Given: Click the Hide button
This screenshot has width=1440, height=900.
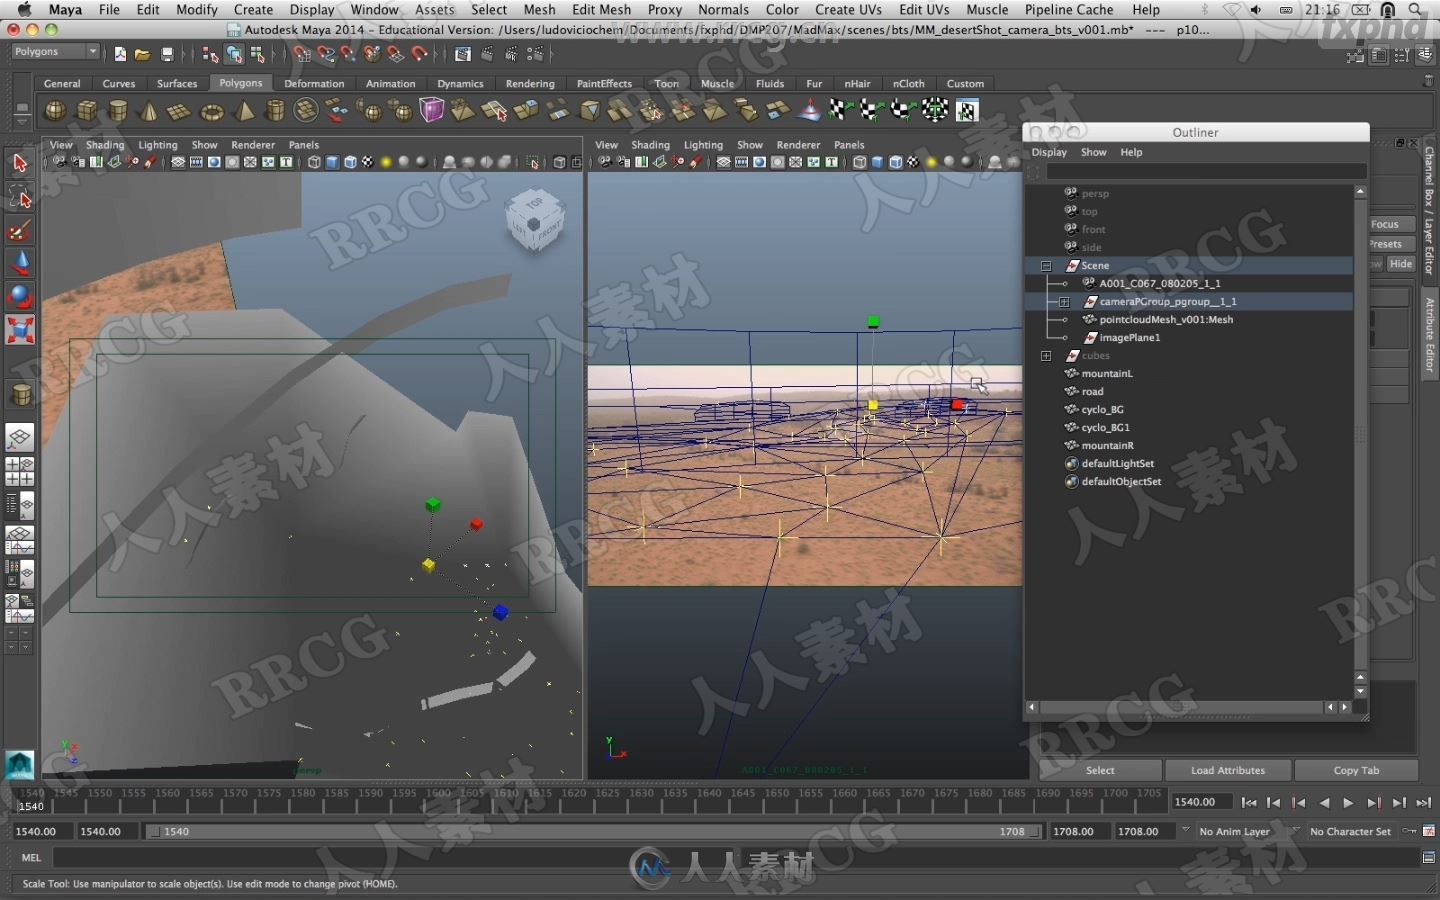Looking at the screenshot, I should coord(1401,264).
